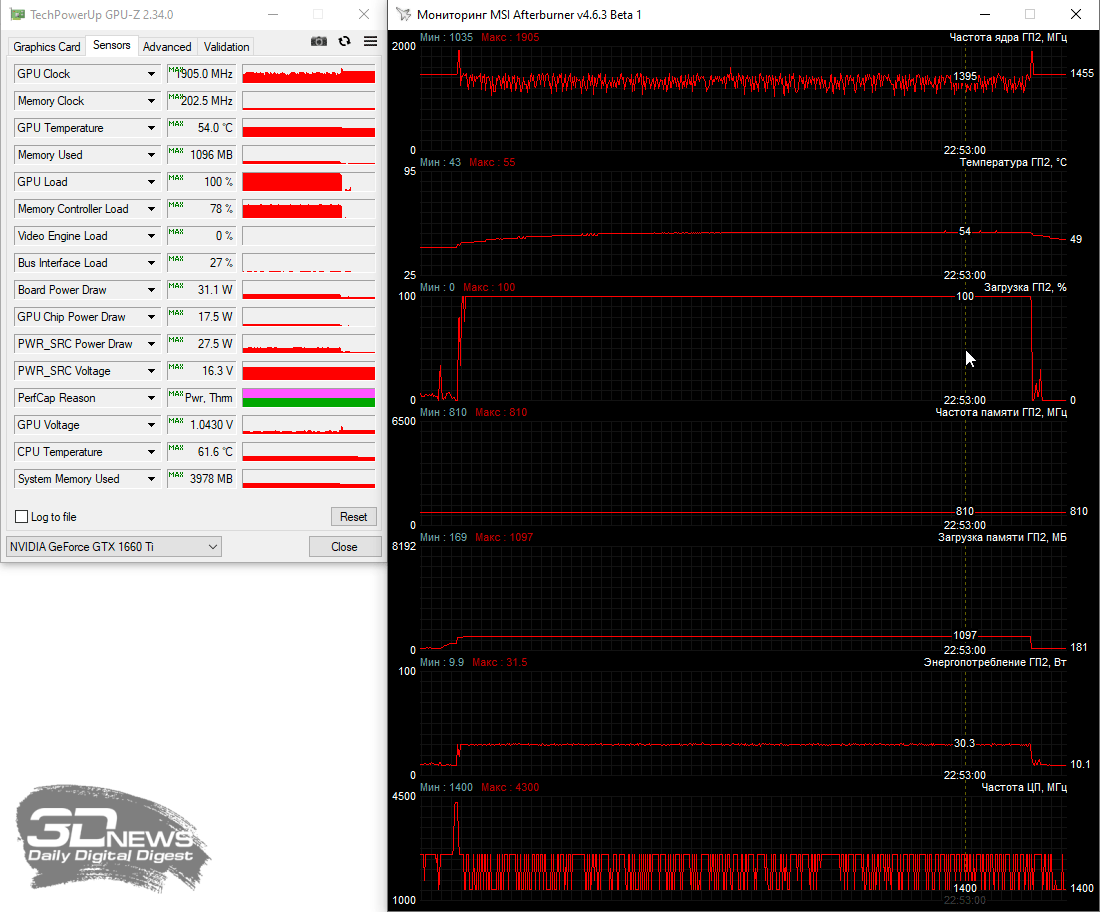The width and height of the screenshot is (1100, 912).
Task: Click the 'Частота памяти ГП2, МГц' graph title
Action: (1001, 412)
